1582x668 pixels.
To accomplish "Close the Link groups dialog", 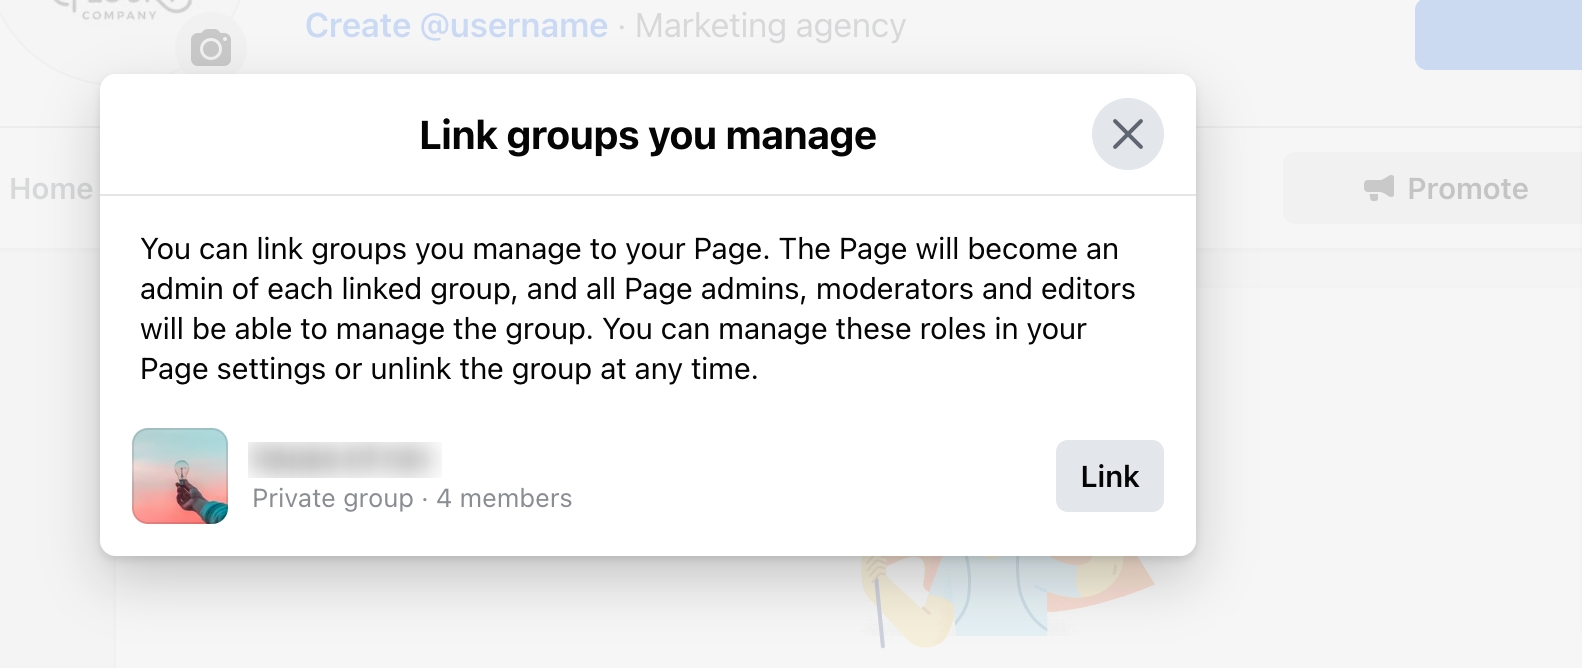I will 1127,134.
